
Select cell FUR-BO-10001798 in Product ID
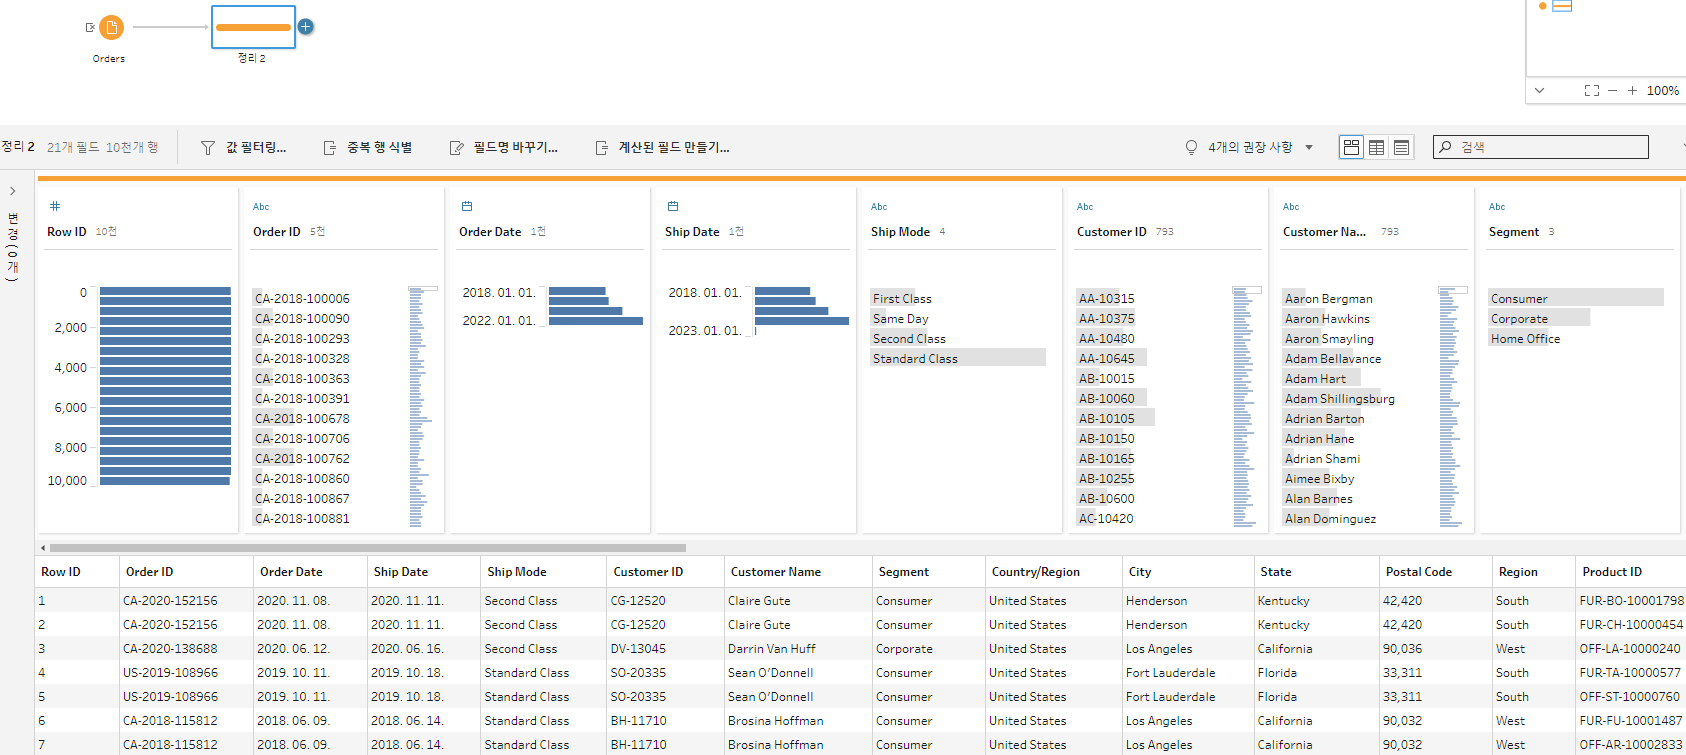click(1630, 601)
